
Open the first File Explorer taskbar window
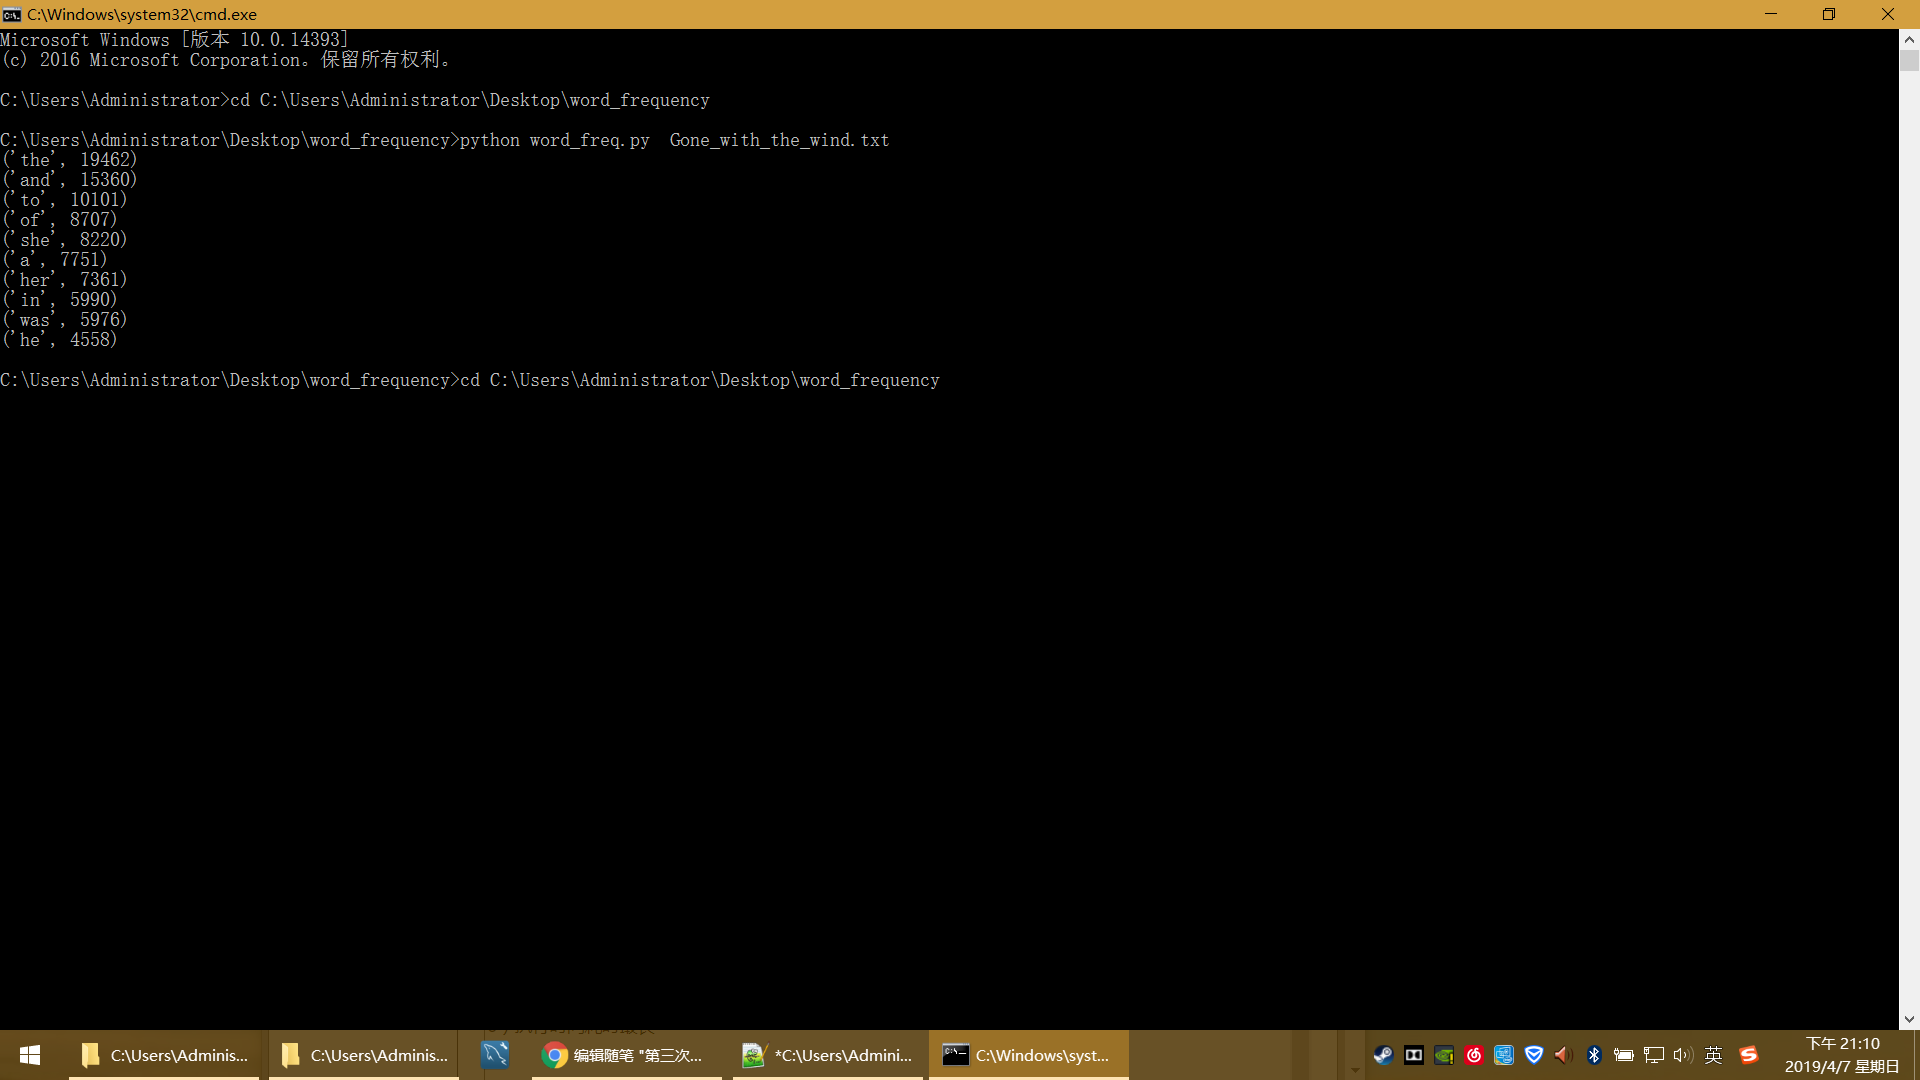(165, 1055)
